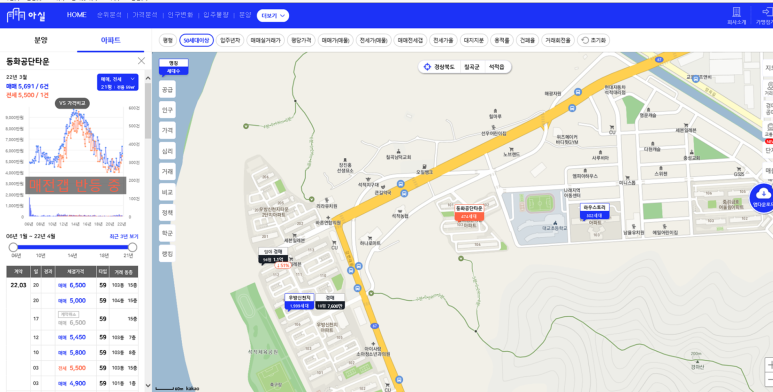
Task: Click the left handle of date range slider
Action: (x=13, y=247)
